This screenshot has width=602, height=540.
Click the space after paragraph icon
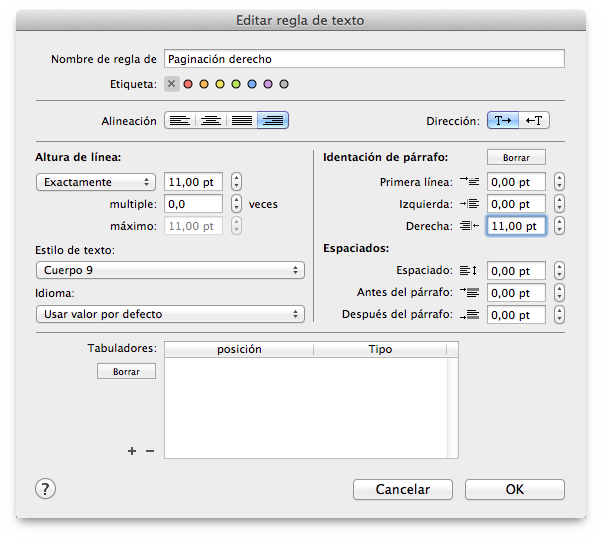point(470,315)
